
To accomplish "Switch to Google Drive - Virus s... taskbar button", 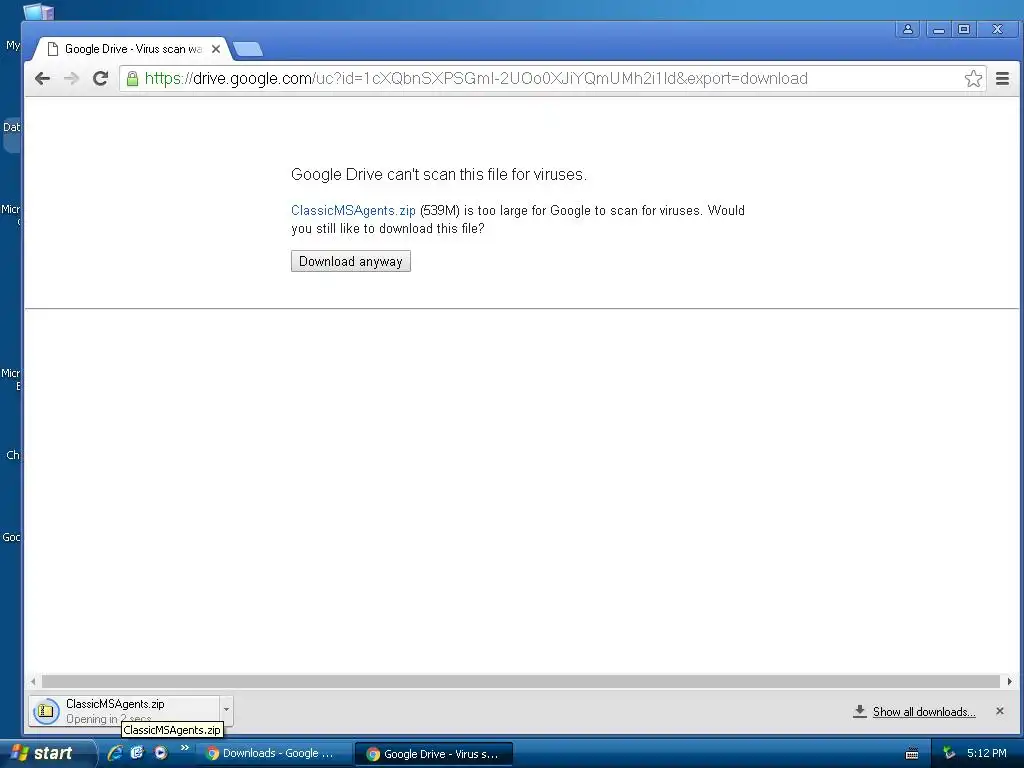I will click(434, 754).
